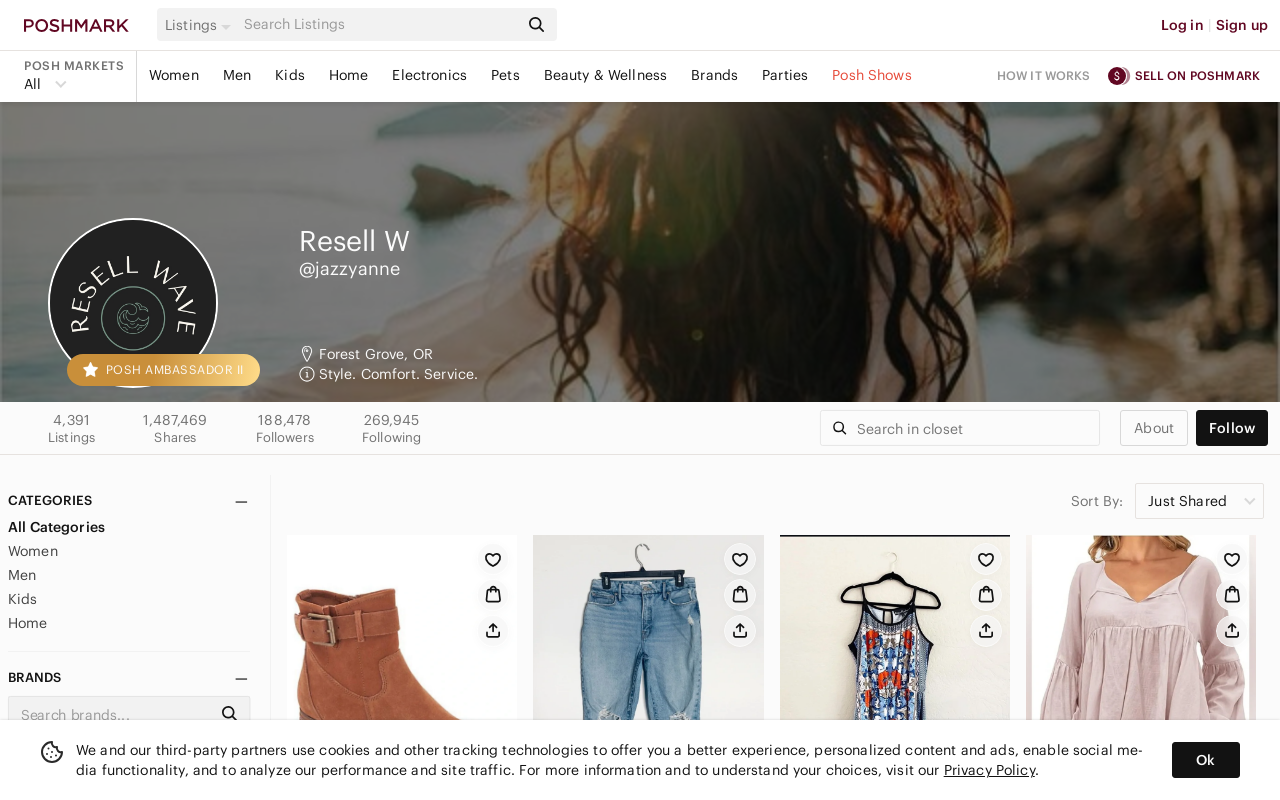Add the printed tank top to bundle
The image size is (1280, 800).
(x=986, y=595)
